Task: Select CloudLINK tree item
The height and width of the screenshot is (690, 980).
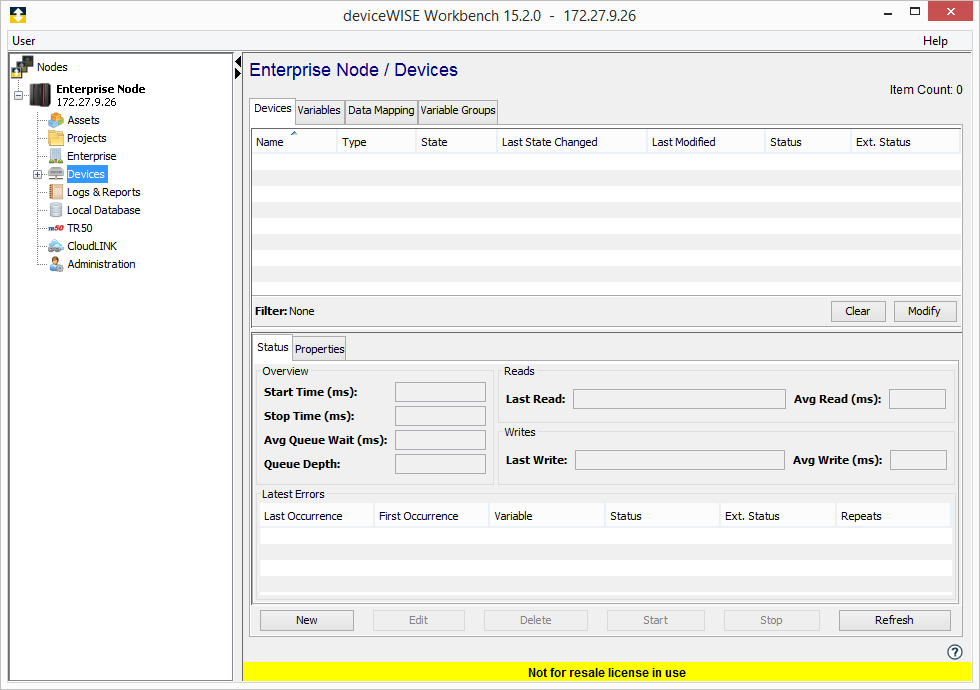Action: (92, 246)
